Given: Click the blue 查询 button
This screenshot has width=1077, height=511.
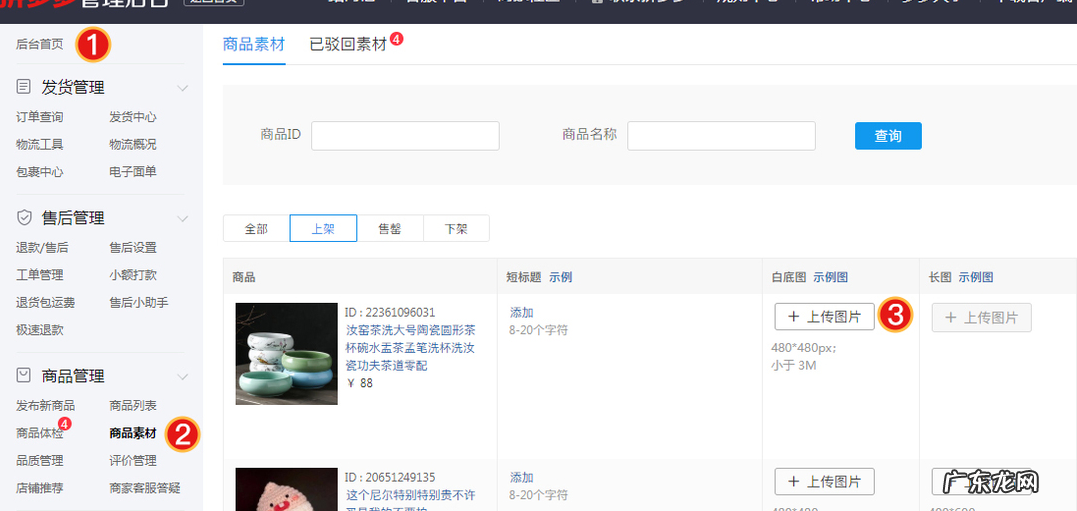Looking at the screenshot, I should click(888, 135).
